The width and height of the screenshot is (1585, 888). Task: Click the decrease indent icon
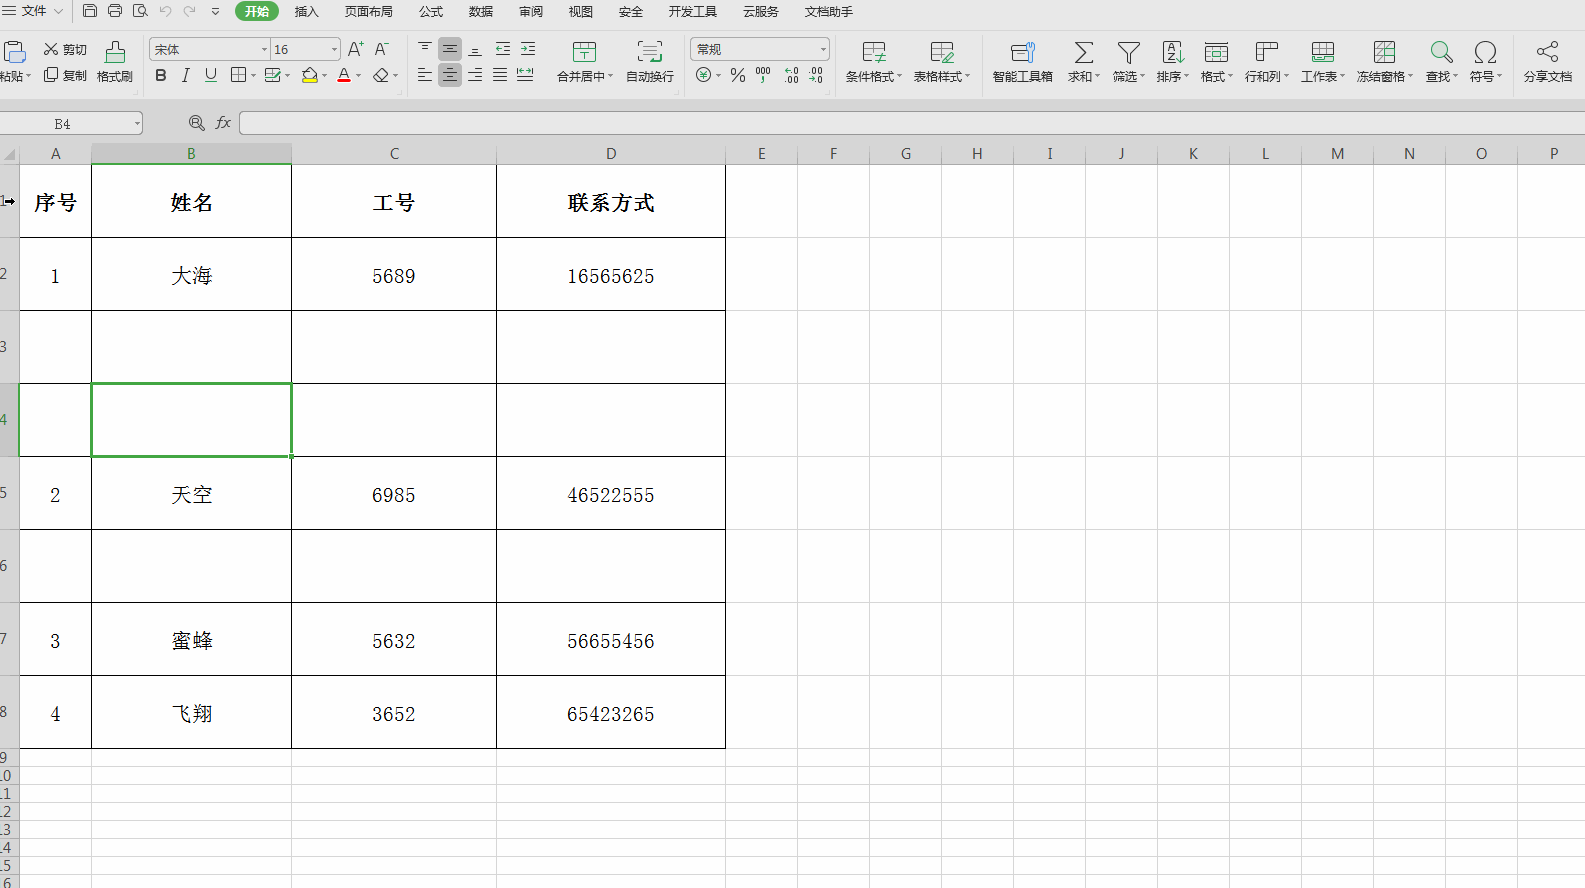(x=503, y=48)
